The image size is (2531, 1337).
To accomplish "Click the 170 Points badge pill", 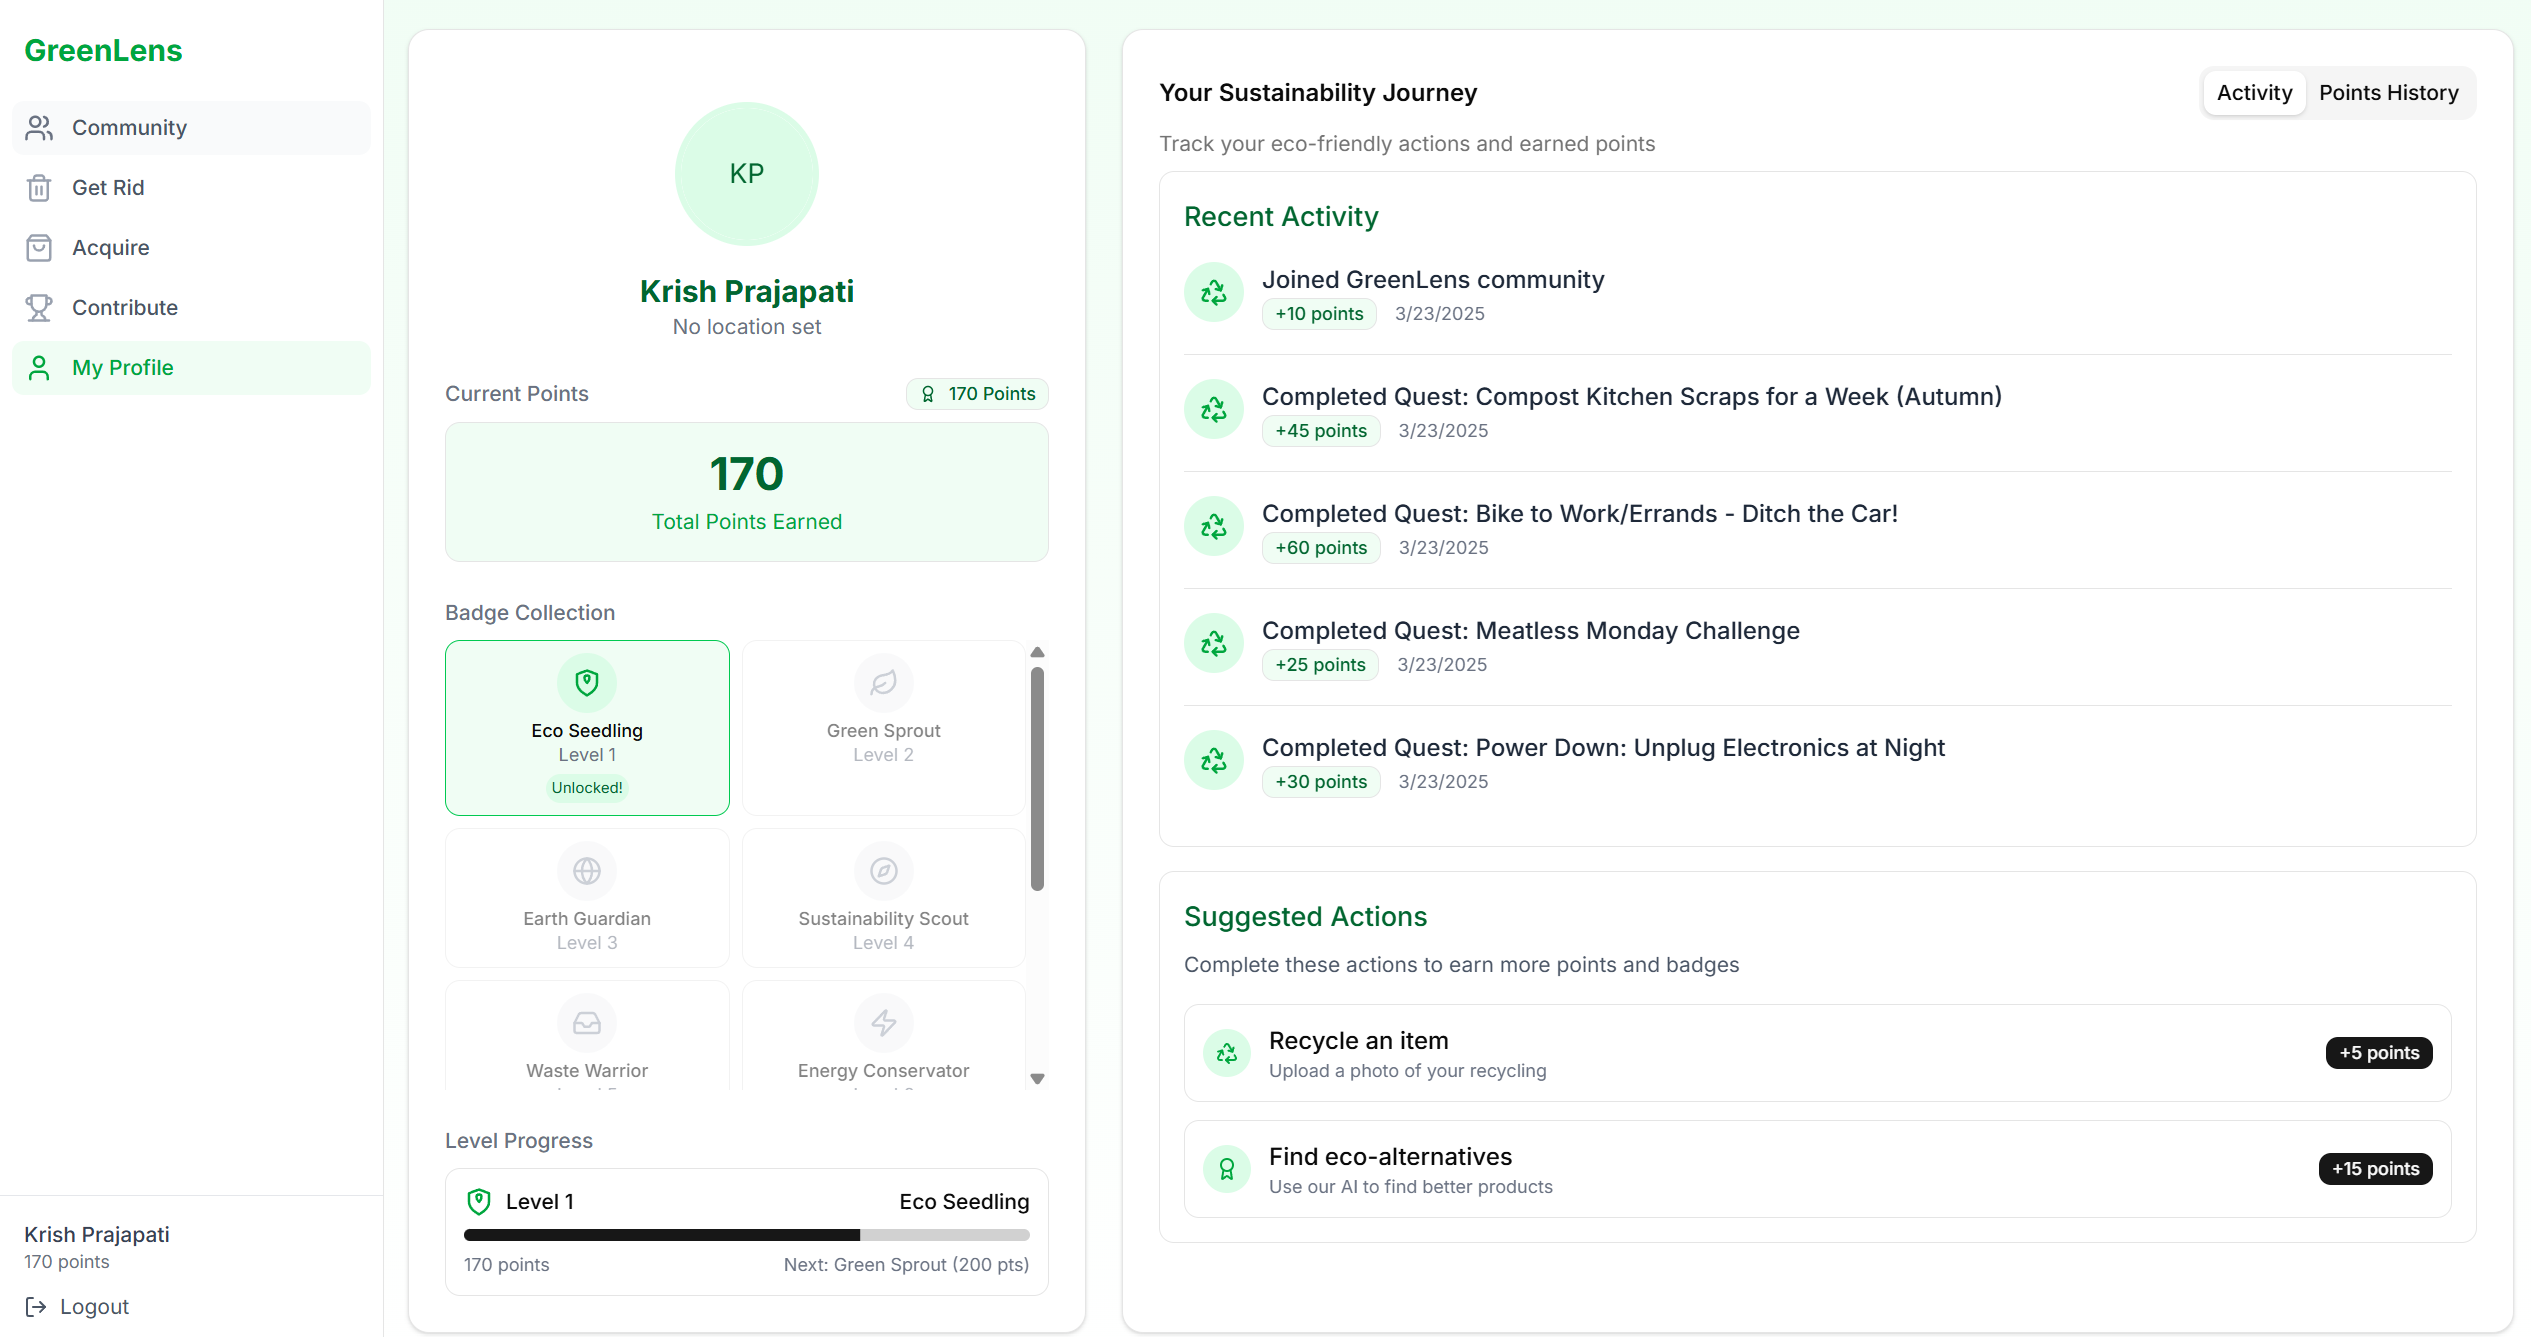I will click(x=977, y=394).
